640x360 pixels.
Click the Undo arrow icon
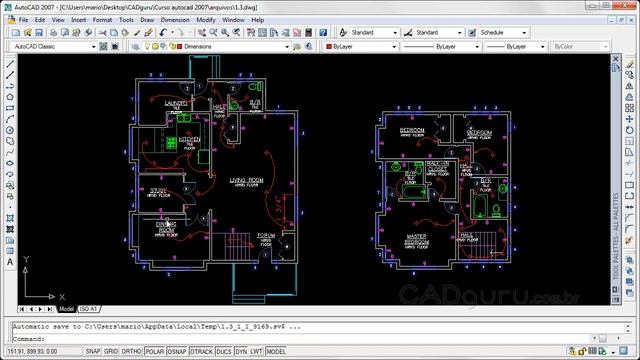pos(163,33)
